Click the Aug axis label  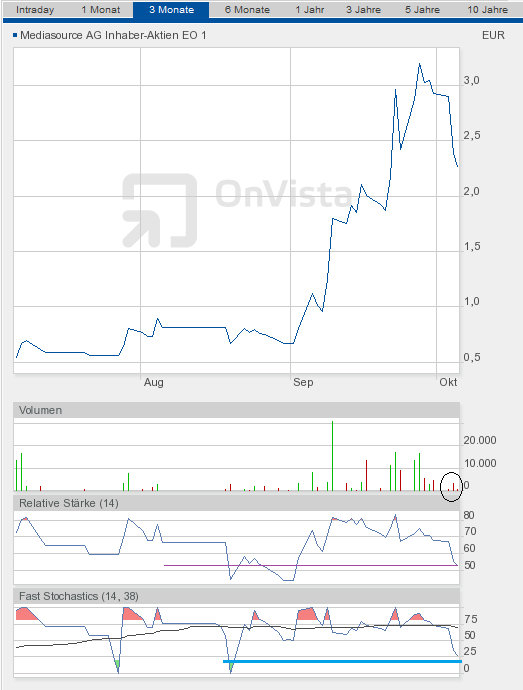[x=154, y=382]
